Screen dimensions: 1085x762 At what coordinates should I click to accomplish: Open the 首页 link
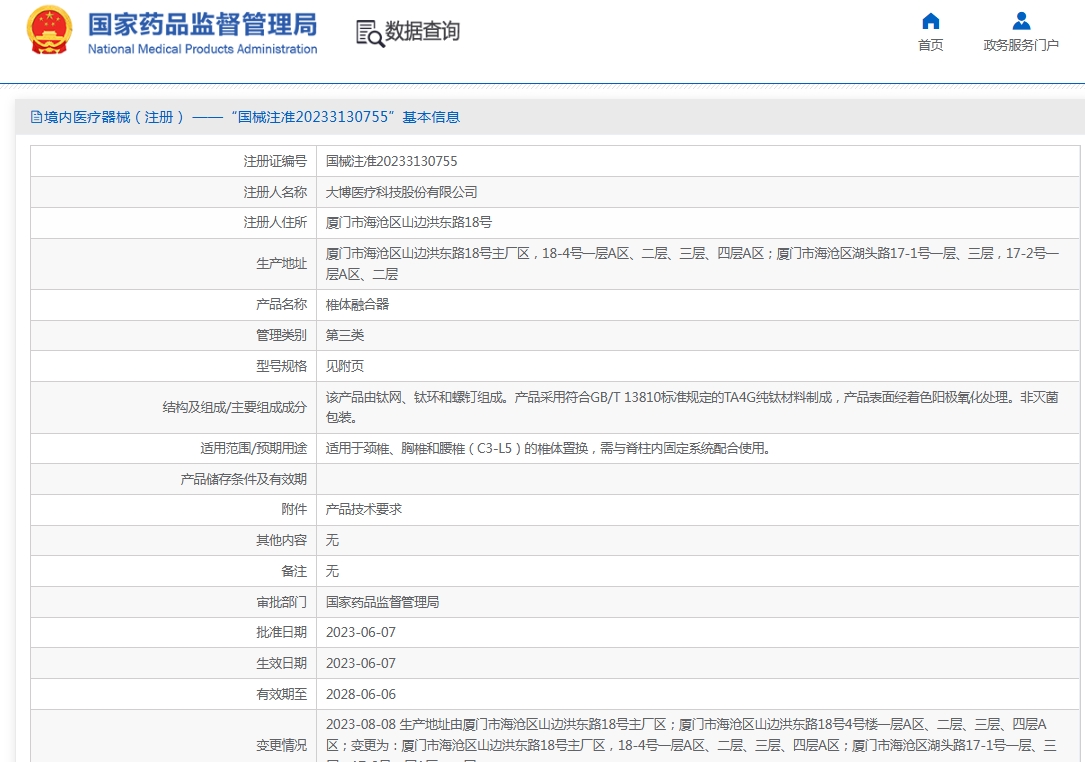(x=931, y=45)
